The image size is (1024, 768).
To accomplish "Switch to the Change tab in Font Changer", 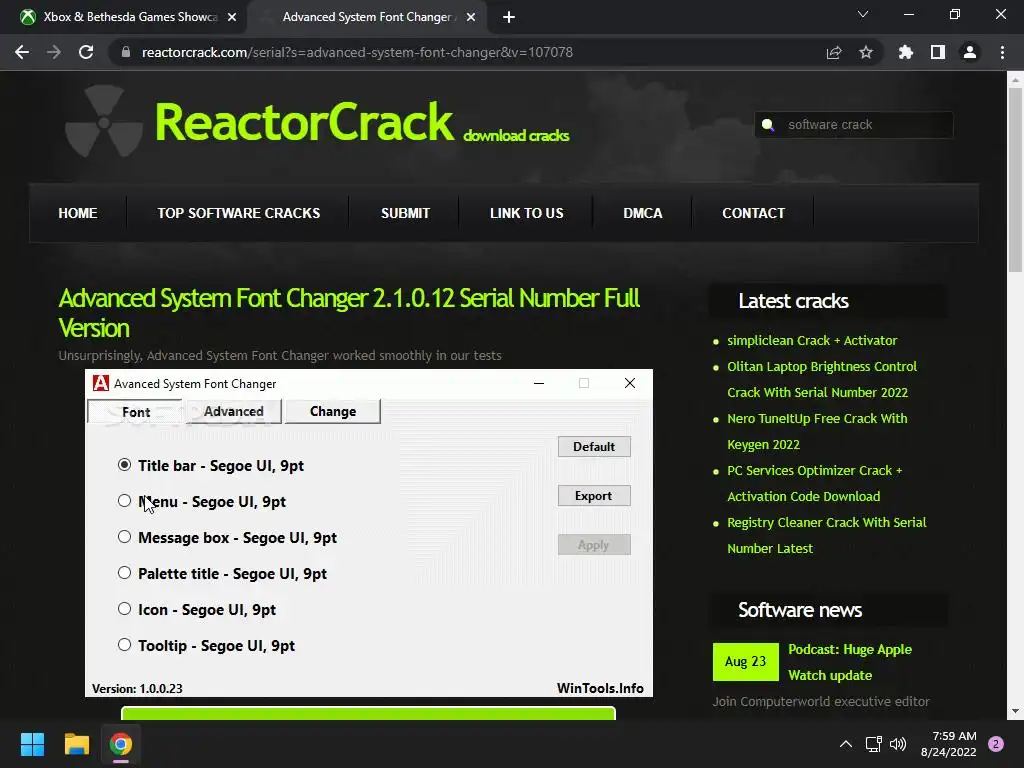I will (x=332, y=411).
